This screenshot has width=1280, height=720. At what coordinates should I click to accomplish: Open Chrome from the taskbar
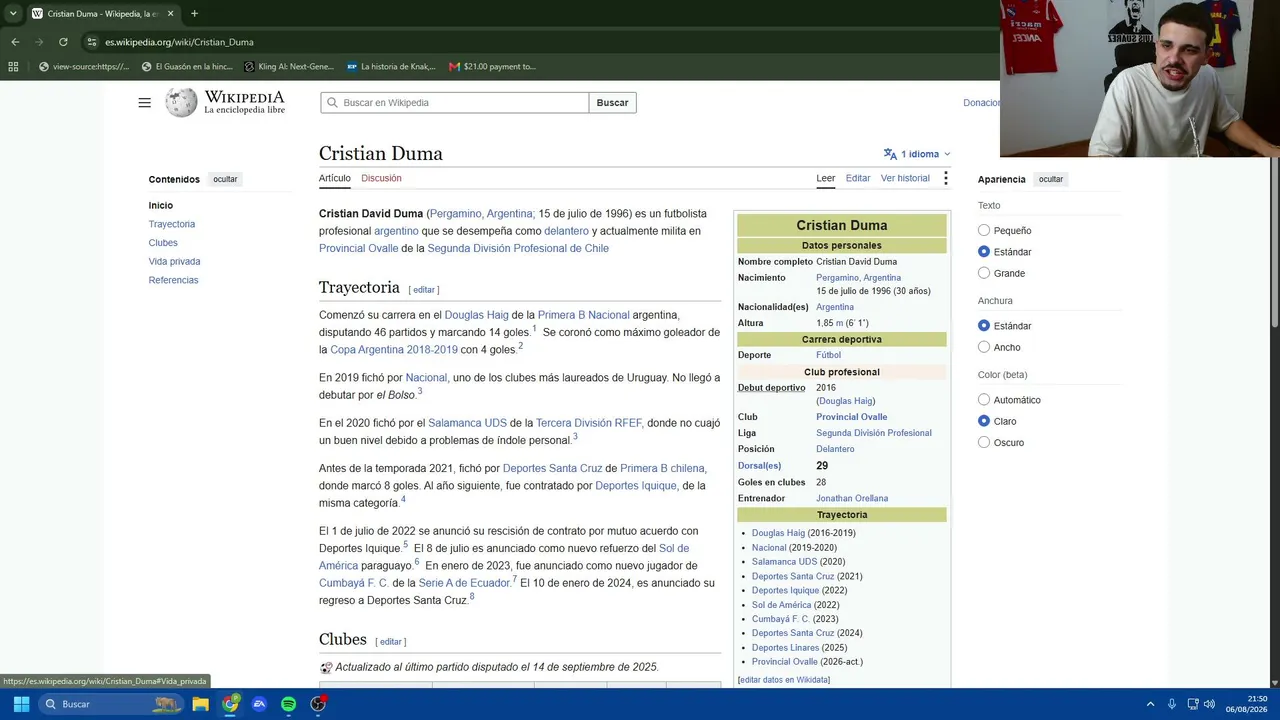pyautogui.click(x=230, y=704)
